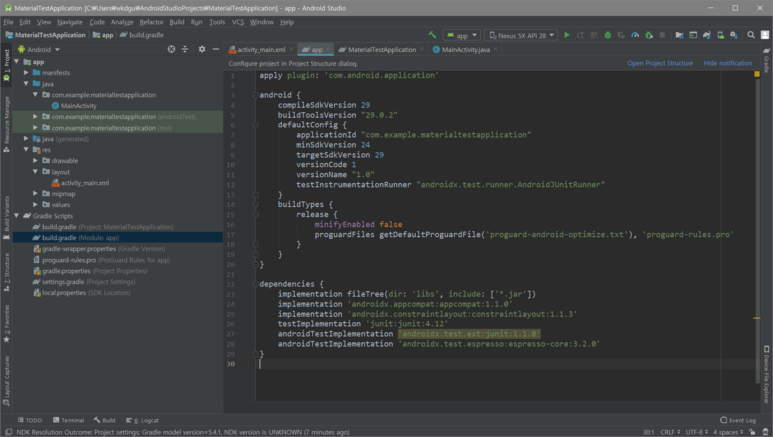This screenshot has height=437, width=773.
Task: Click the user avatar icon in toolbar
Action: (765, 35)
